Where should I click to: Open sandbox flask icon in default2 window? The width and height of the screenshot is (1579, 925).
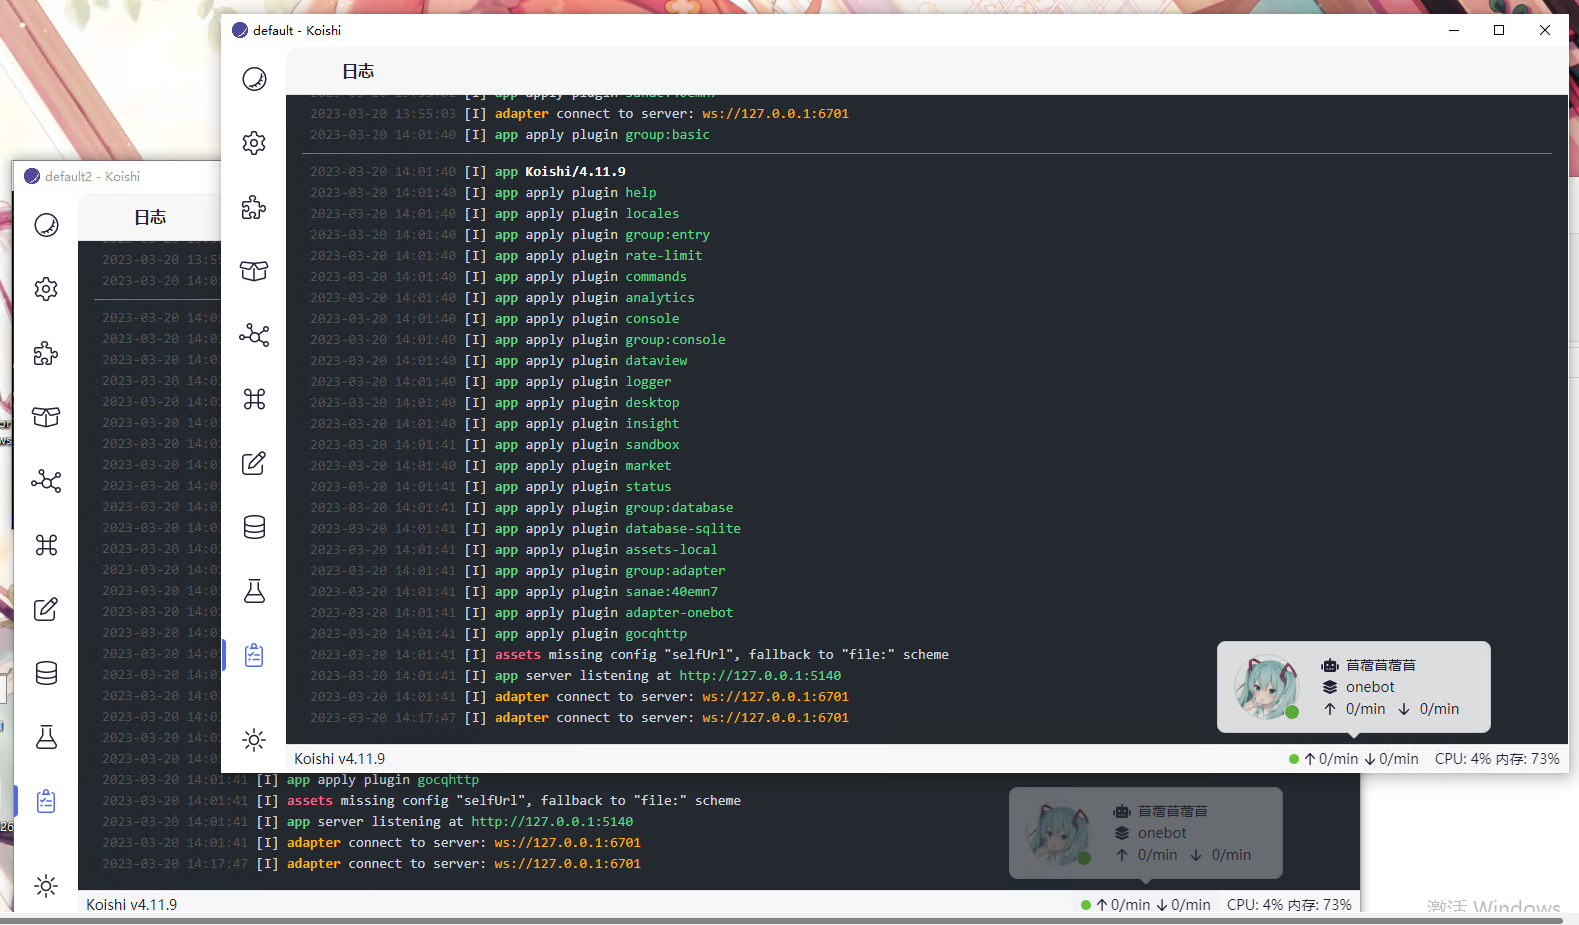pos(46,737)
